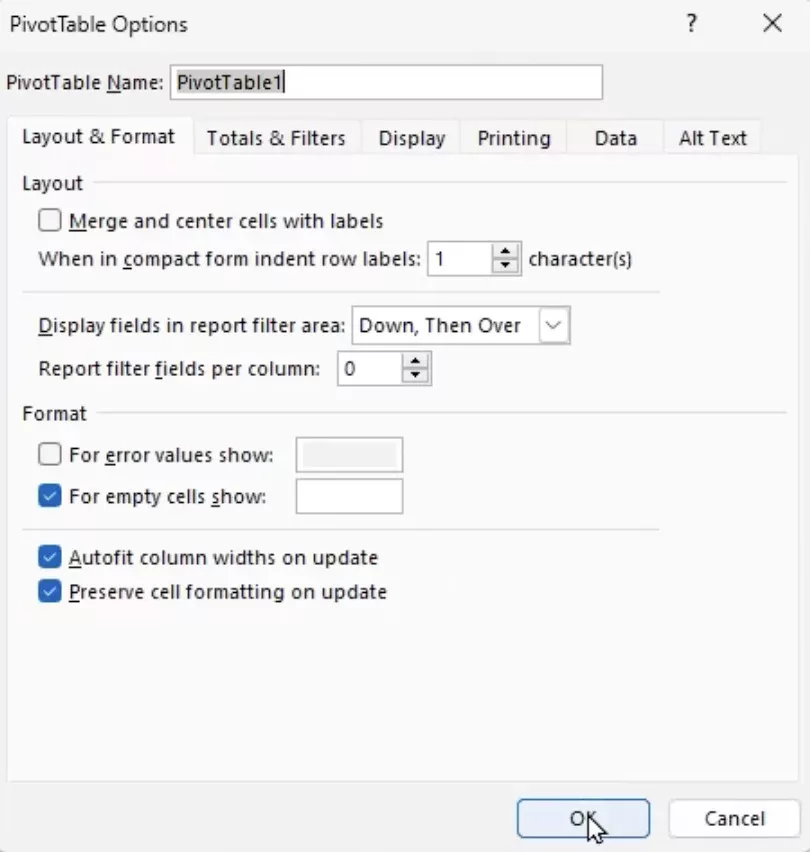Increase report filter fields per column
Image resolution: width=810 pixels, height=852 pixels.
pos(416,362)
